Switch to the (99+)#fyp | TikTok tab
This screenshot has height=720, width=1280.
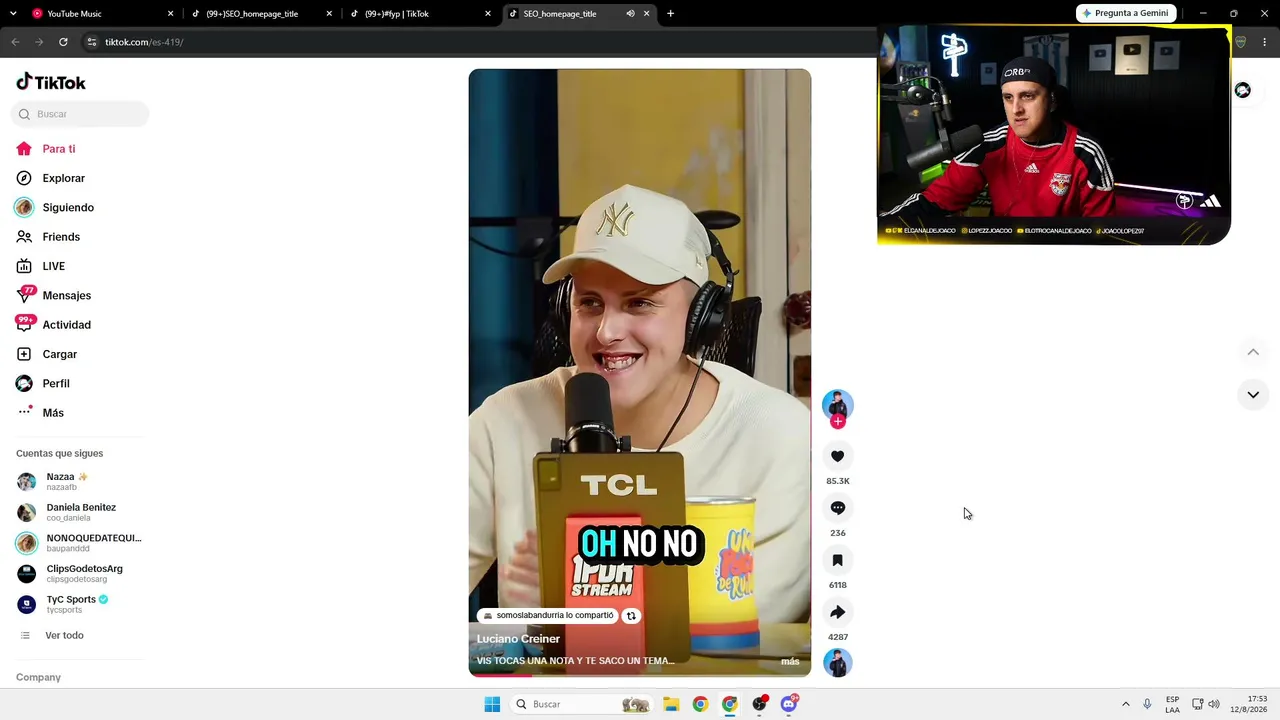(420, 14)
